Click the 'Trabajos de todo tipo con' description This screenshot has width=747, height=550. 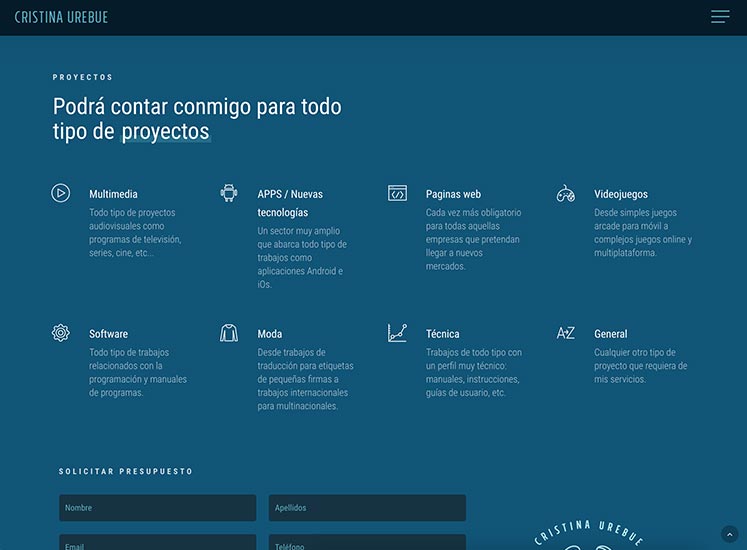point(474,372)
